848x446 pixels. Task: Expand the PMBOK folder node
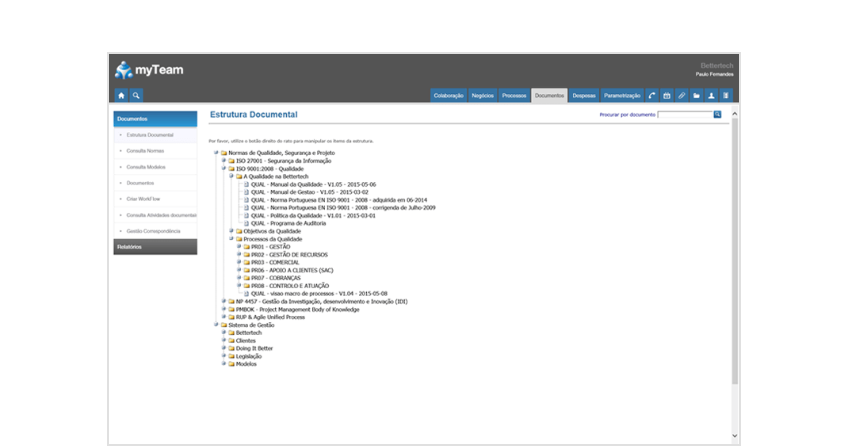click(224, 309)
